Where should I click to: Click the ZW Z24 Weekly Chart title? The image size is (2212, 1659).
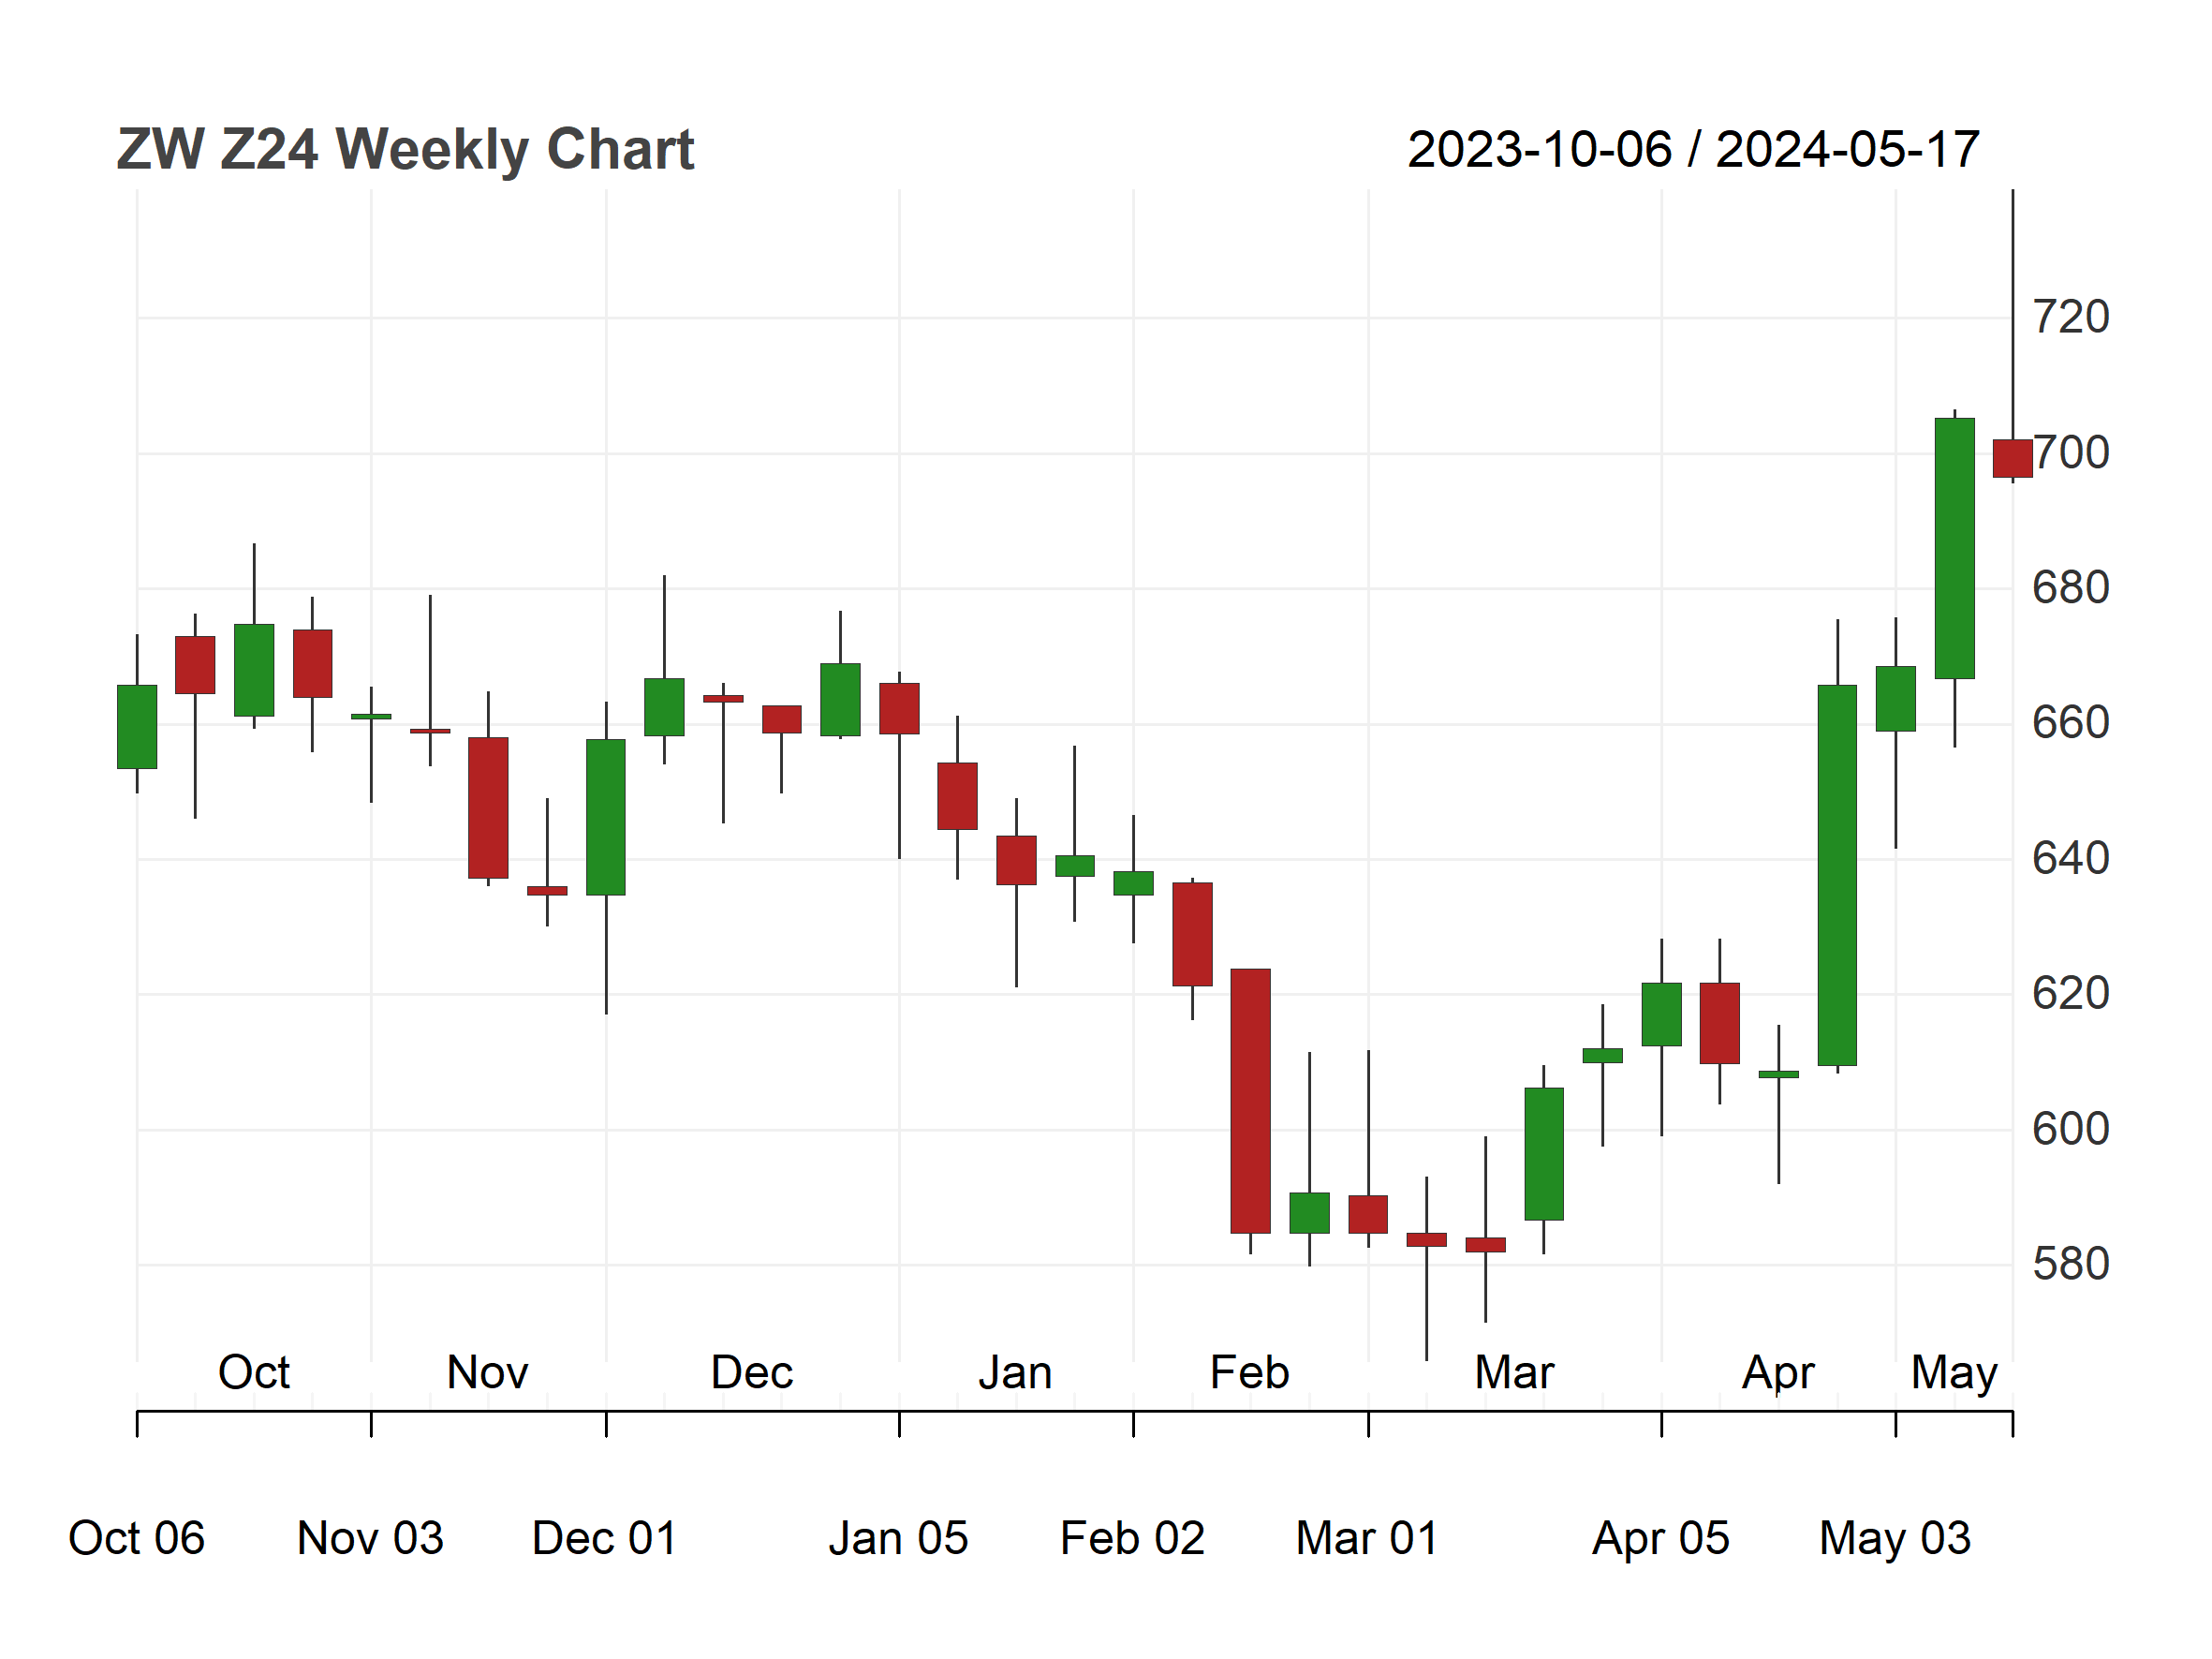tap(405, 150)
